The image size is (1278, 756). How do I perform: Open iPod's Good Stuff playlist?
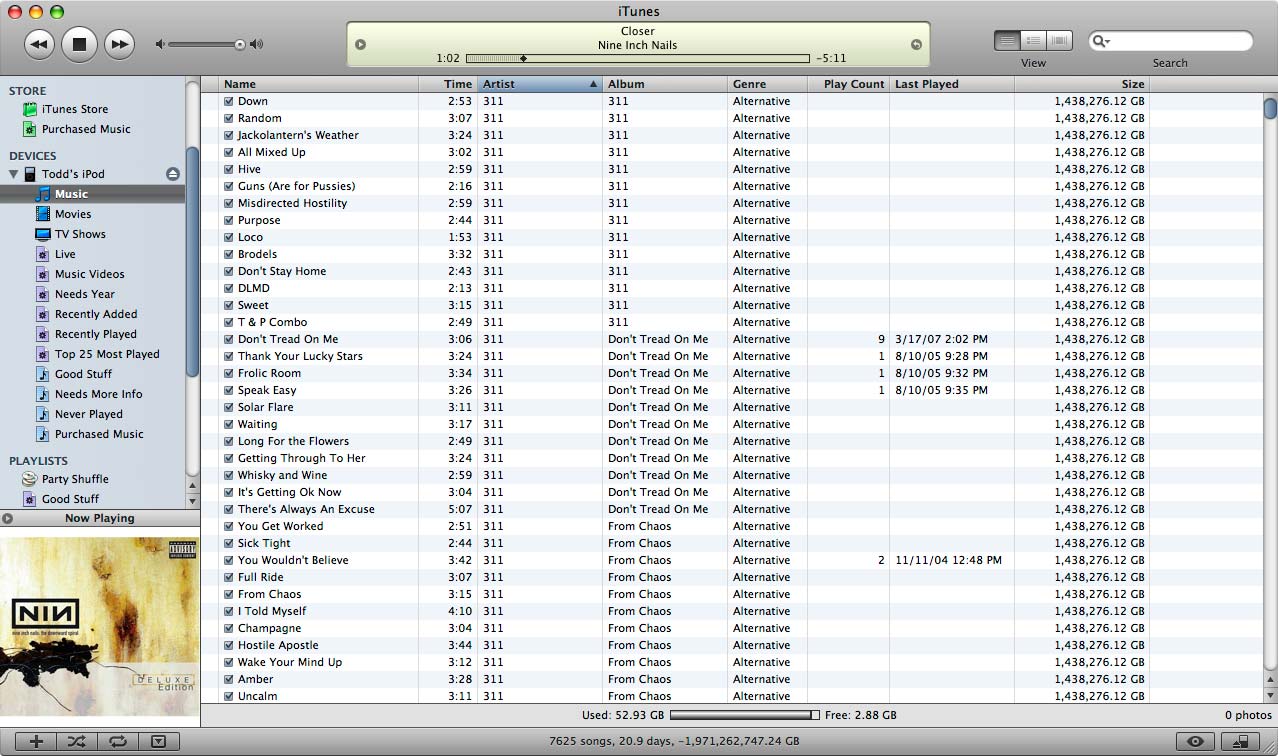83,374
